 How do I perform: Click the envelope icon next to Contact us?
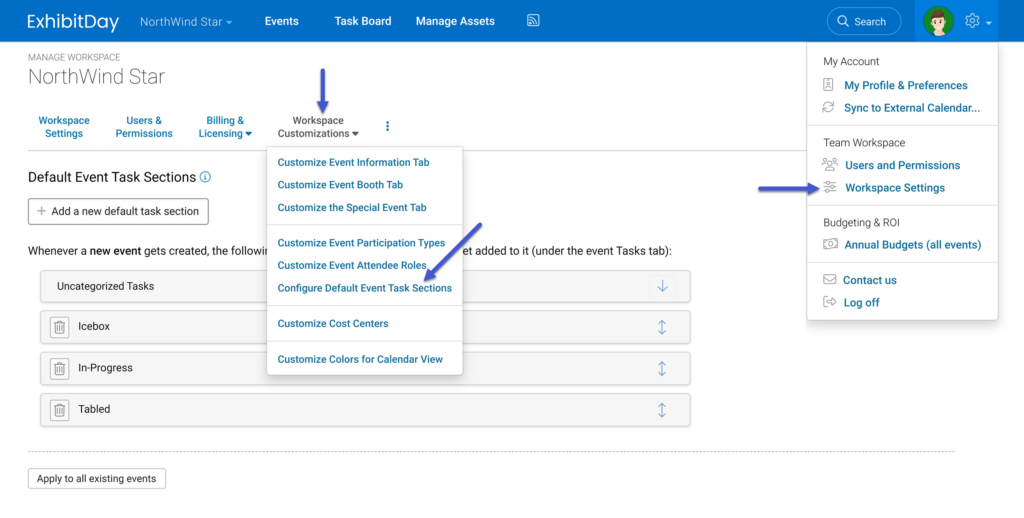829,280
